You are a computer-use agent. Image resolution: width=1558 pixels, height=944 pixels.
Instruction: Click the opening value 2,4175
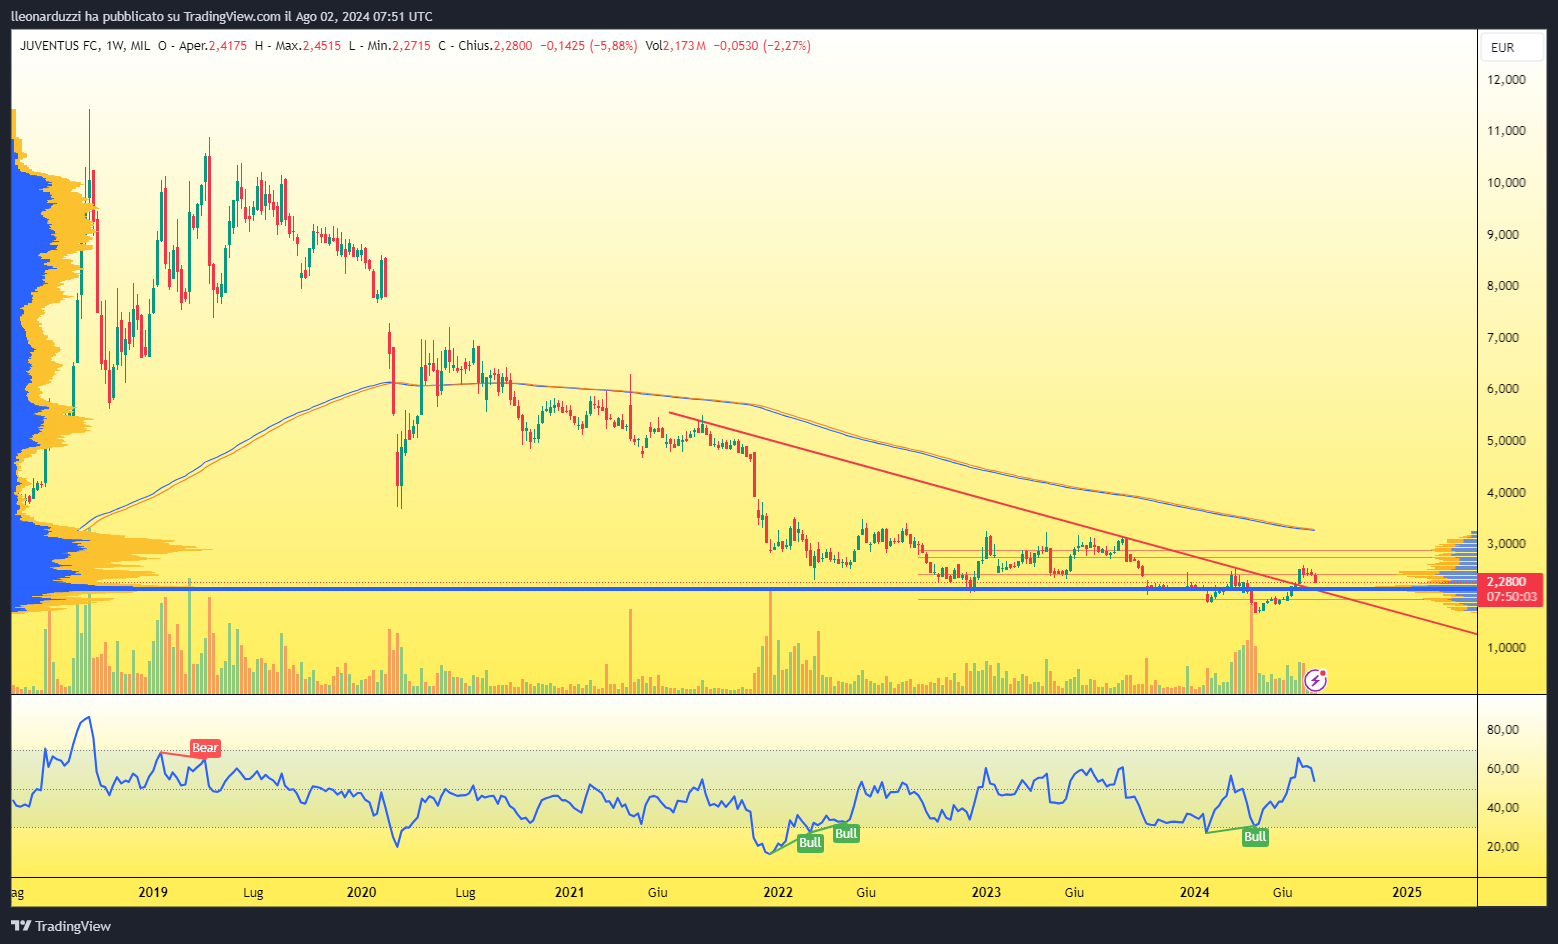pyautogui.click(x=227, y=46)
